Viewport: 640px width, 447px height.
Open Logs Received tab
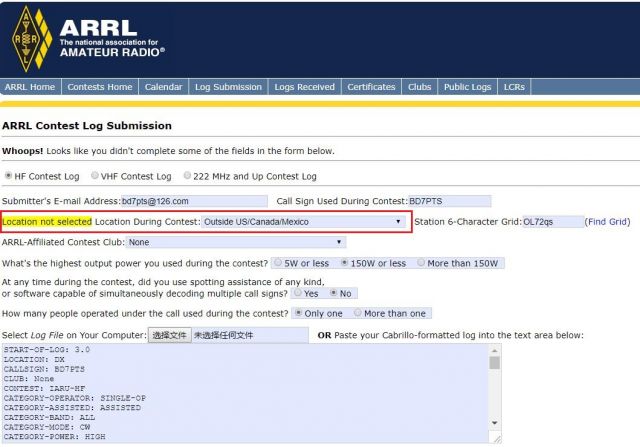(304, 87)
